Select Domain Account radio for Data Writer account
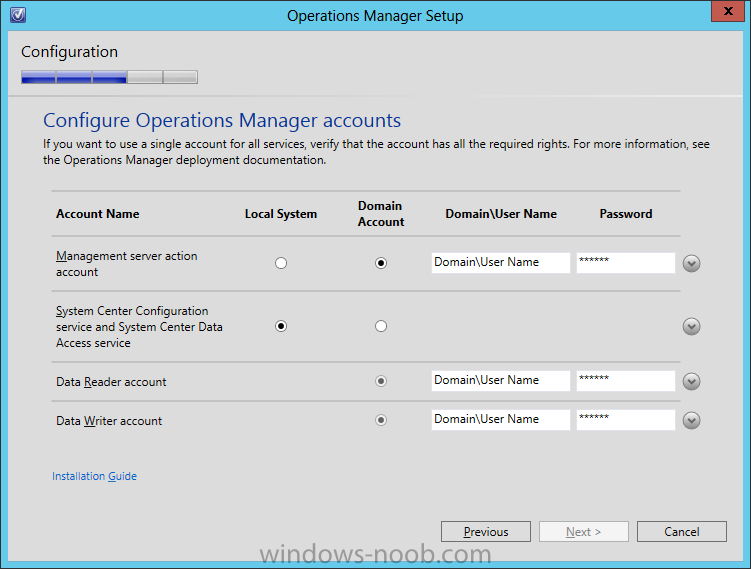The height and width of the screenshot is (569, 751). point(381,420)
